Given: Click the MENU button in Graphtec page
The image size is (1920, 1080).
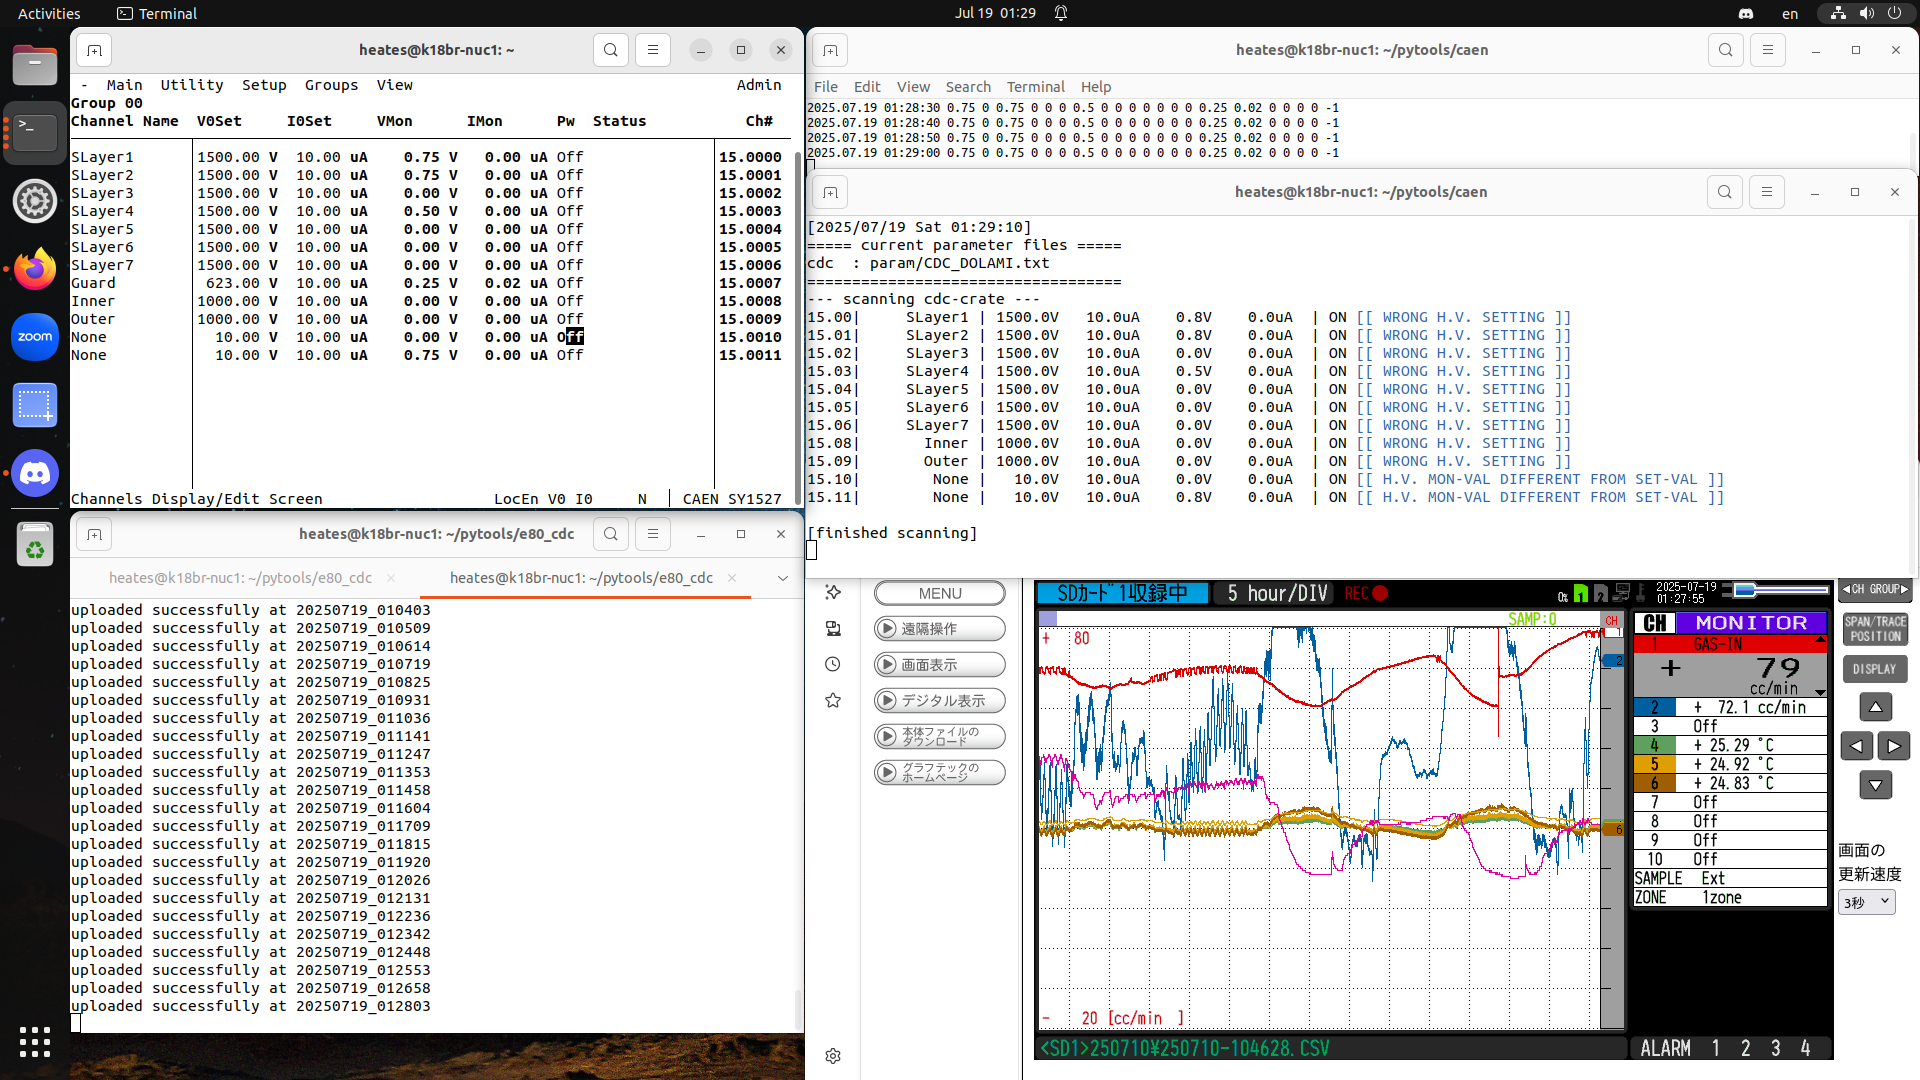Looking at the screenshot, I should pyautogui.click(x=940, y=593).
